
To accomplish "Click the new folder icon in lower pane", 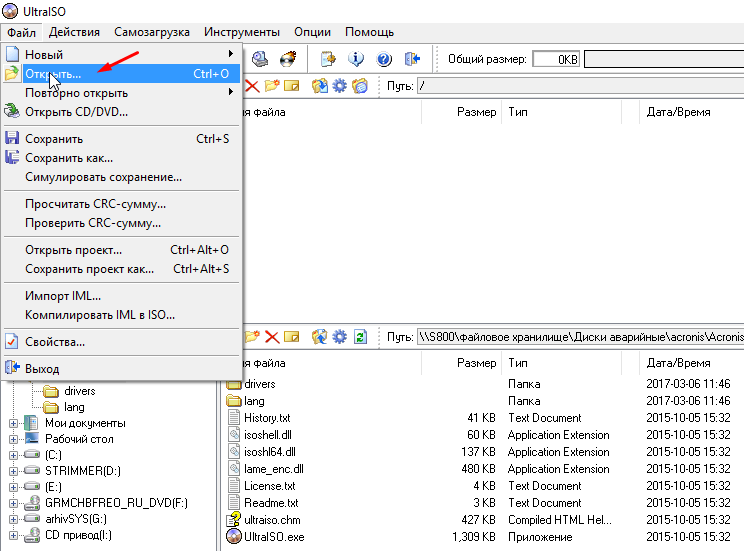I will (252, 337).
